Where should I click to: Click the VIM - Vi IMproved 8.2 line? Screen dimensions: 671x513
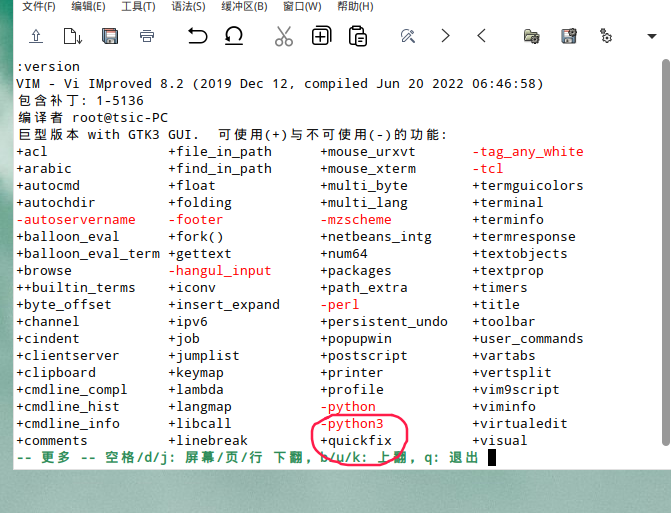tap(280, 83)
